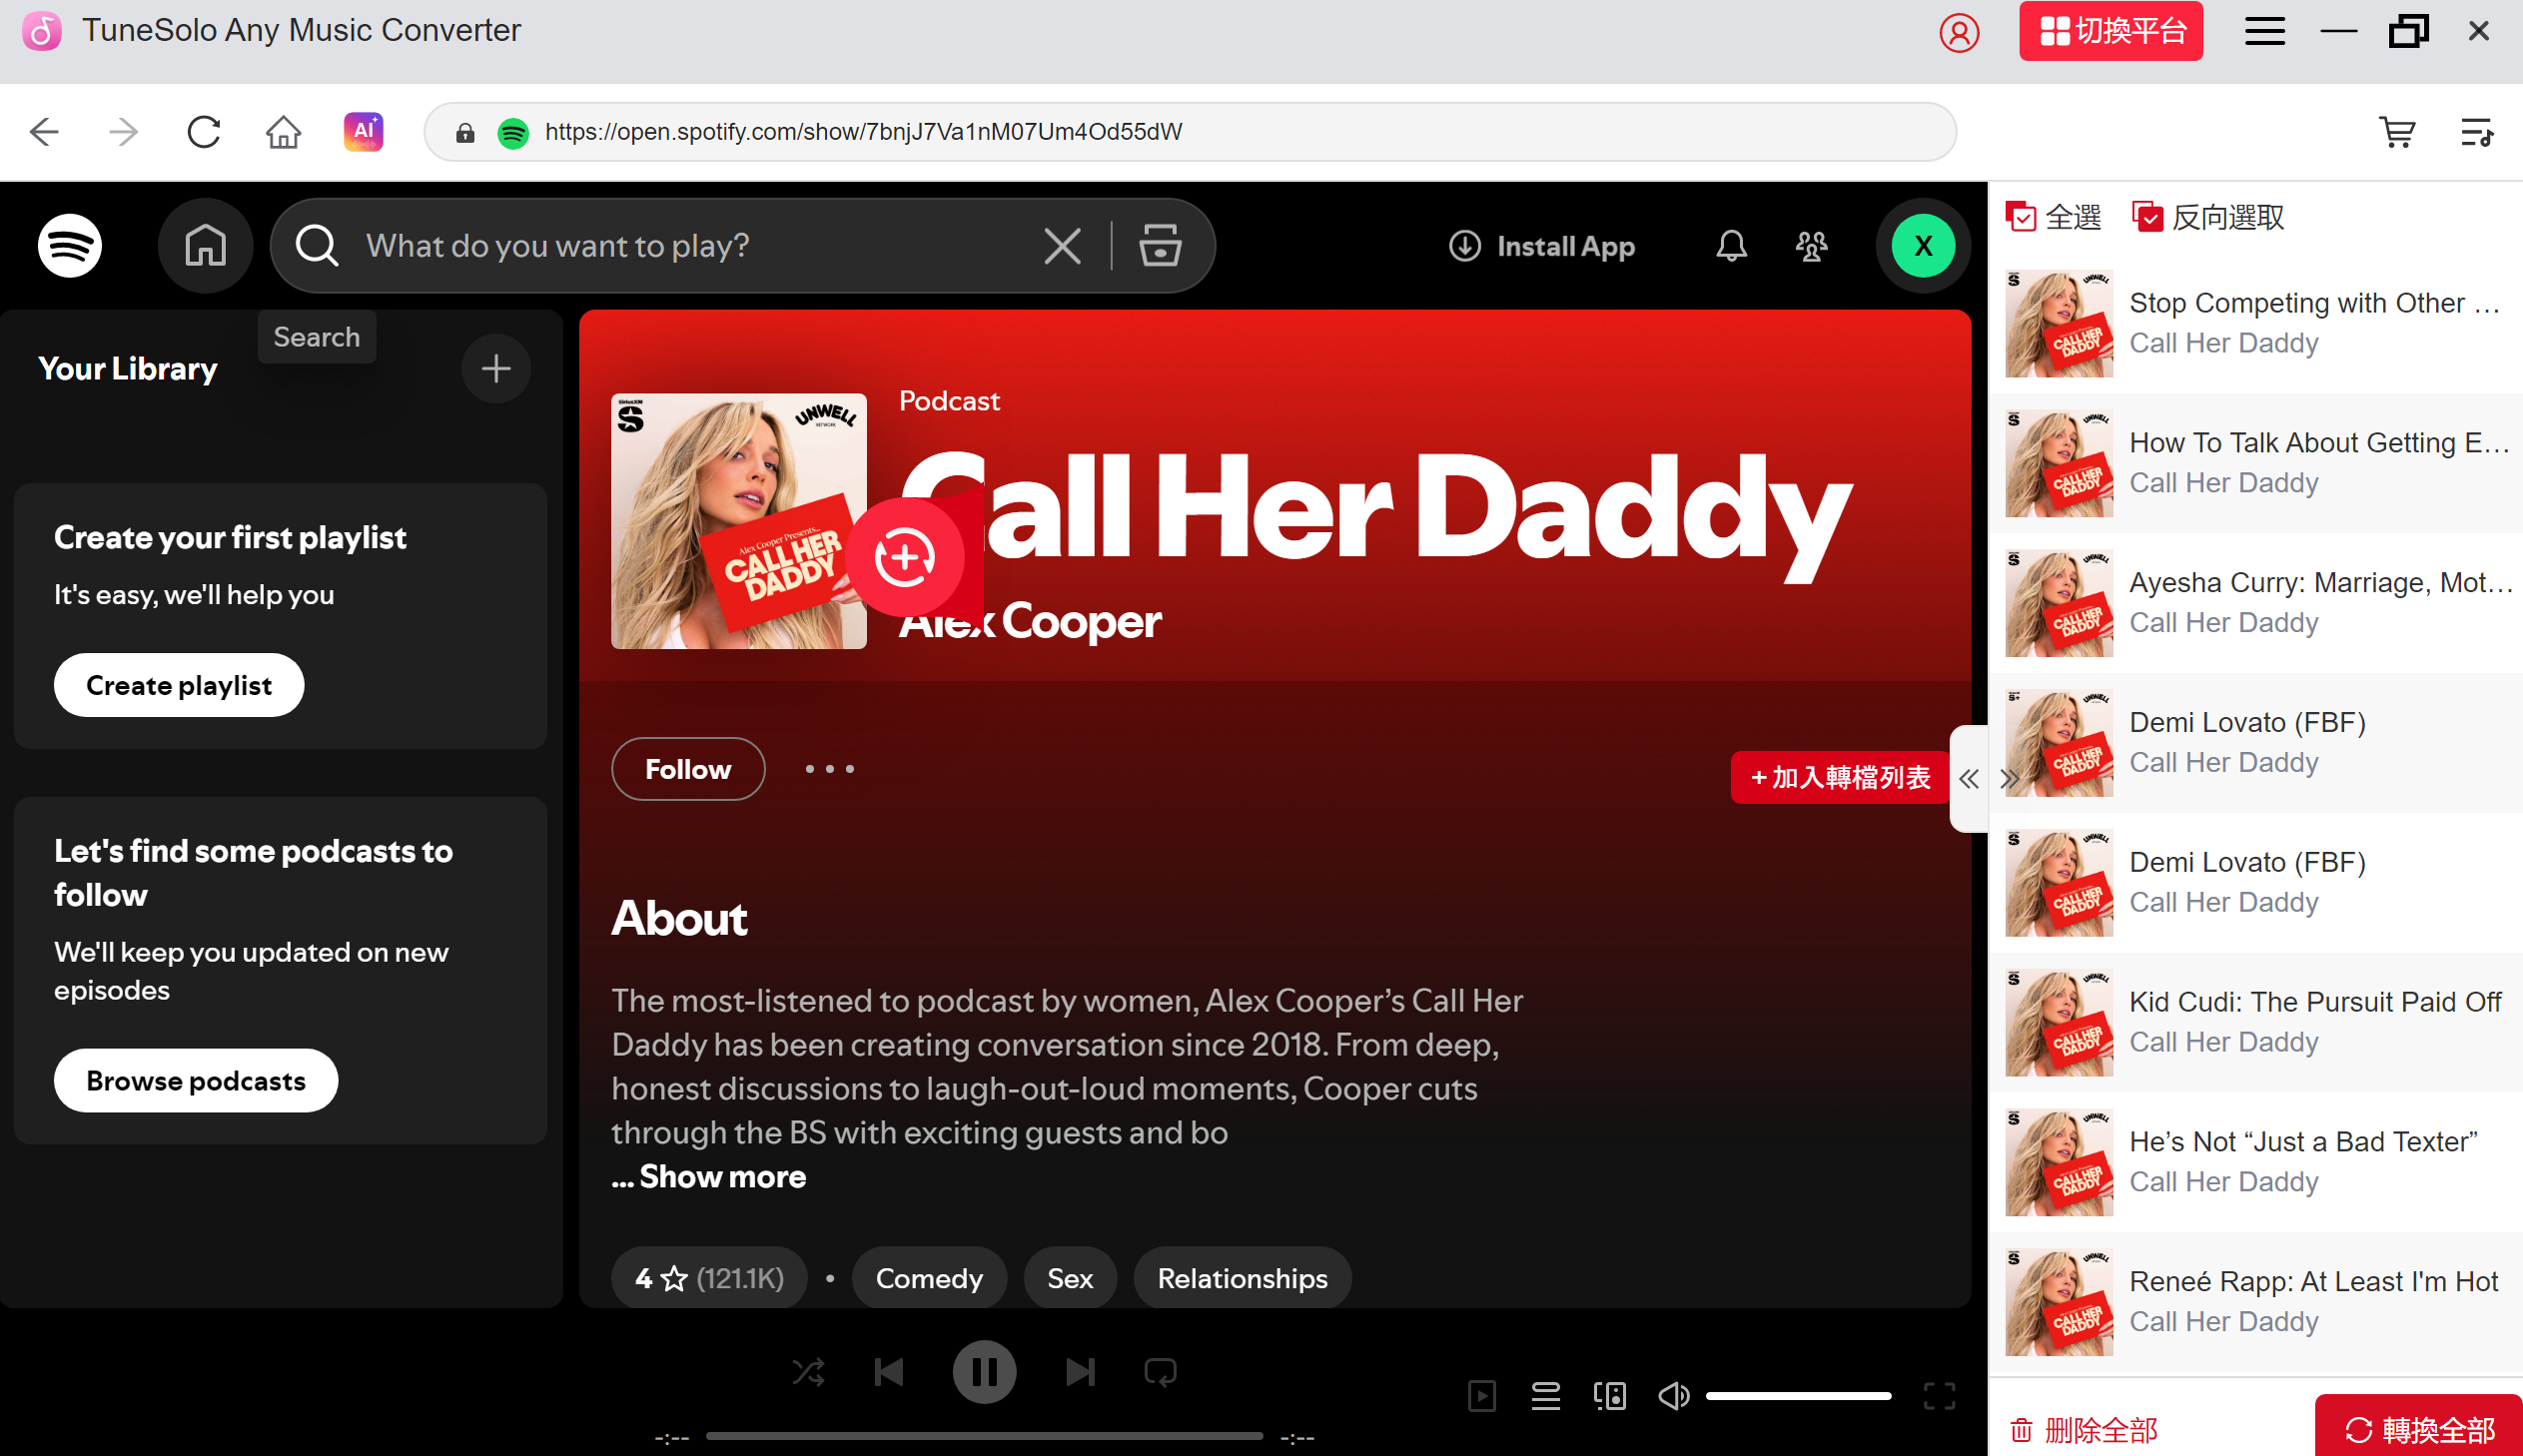This screenshot has height=1456, width=2523.
Task: Open the Browse icon in search bar
Action: click(1160, 245)
